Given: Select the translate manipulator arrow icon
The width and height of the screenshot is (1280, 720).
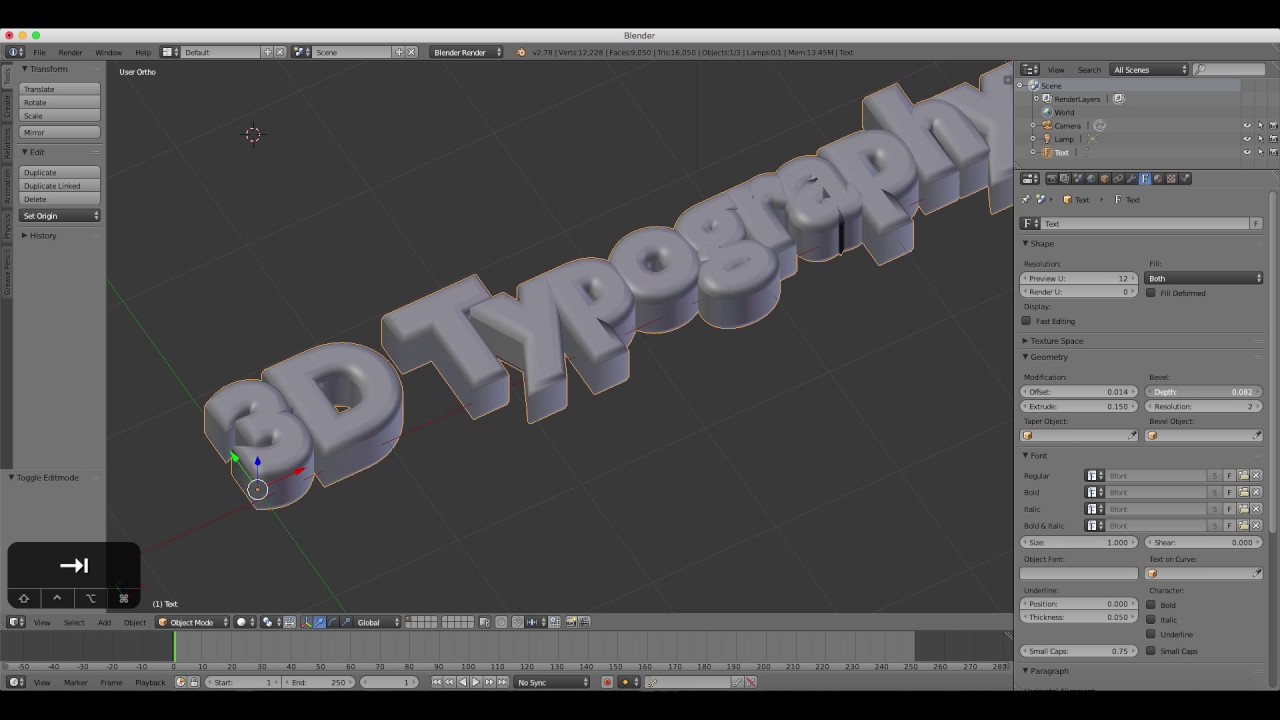Looking at the screenshot, I should [x=320, y=622].
